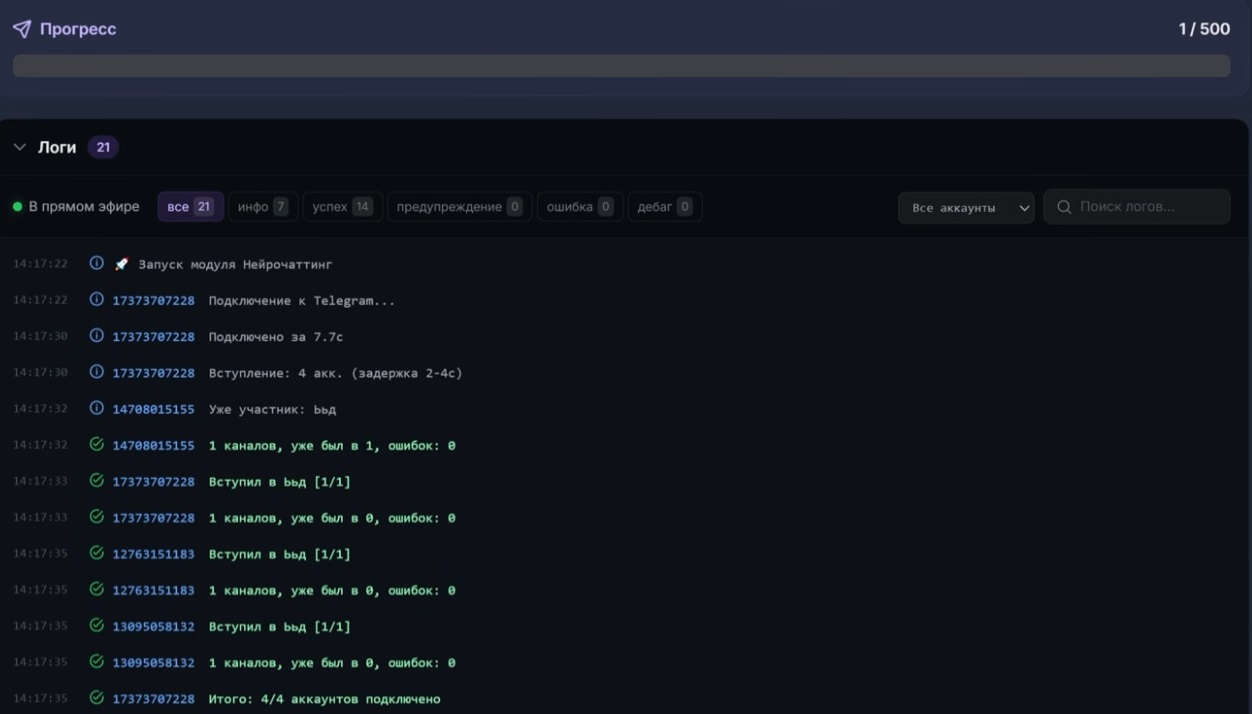Click info icon on Подключено за 7.7с row
The height and width of the screenshot is (714, 1252).
tap(97, 336)
